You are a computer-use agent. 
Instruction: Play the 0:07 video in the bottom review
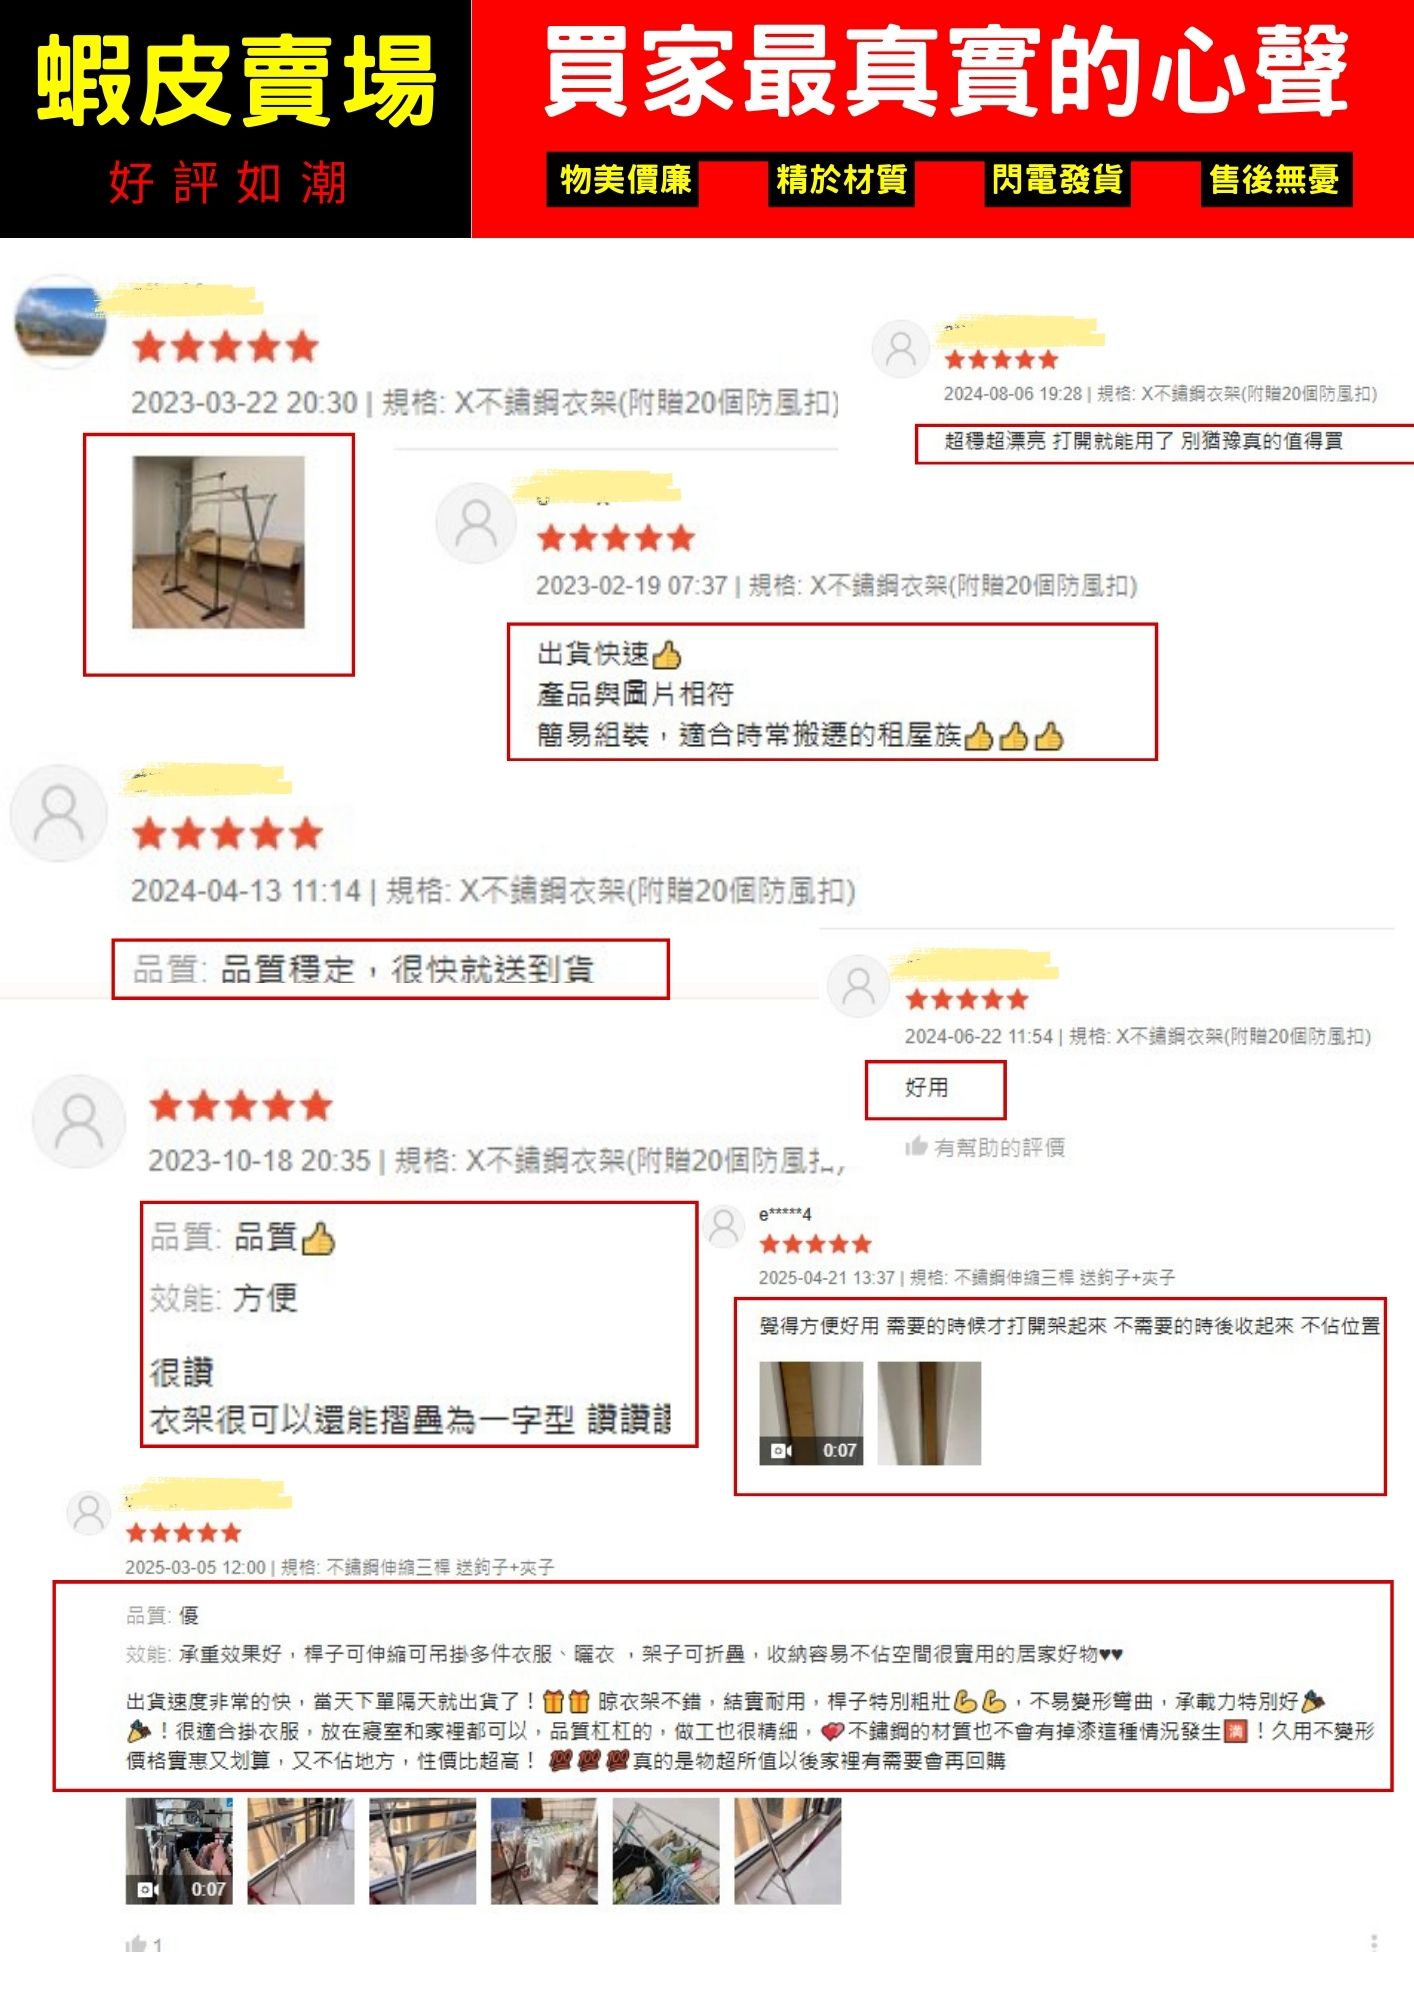pos(179,1850)
